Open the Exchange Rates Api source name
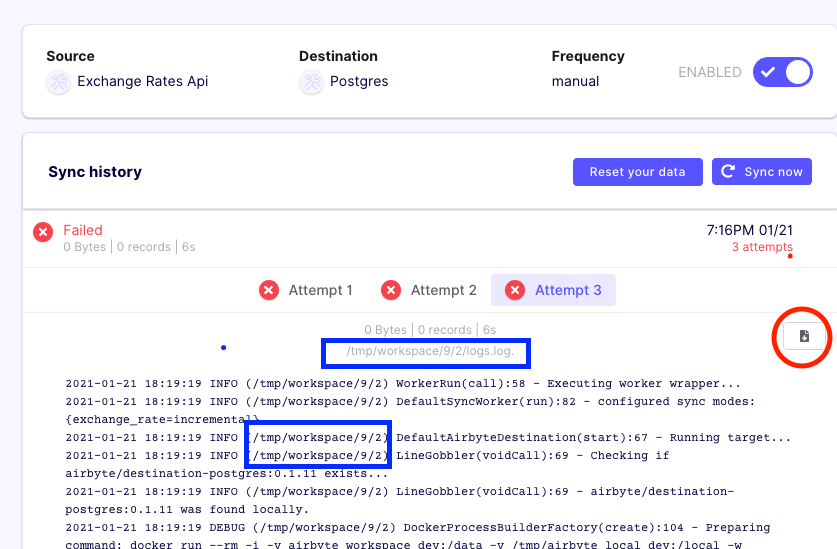837x549 pixels. 143,82
